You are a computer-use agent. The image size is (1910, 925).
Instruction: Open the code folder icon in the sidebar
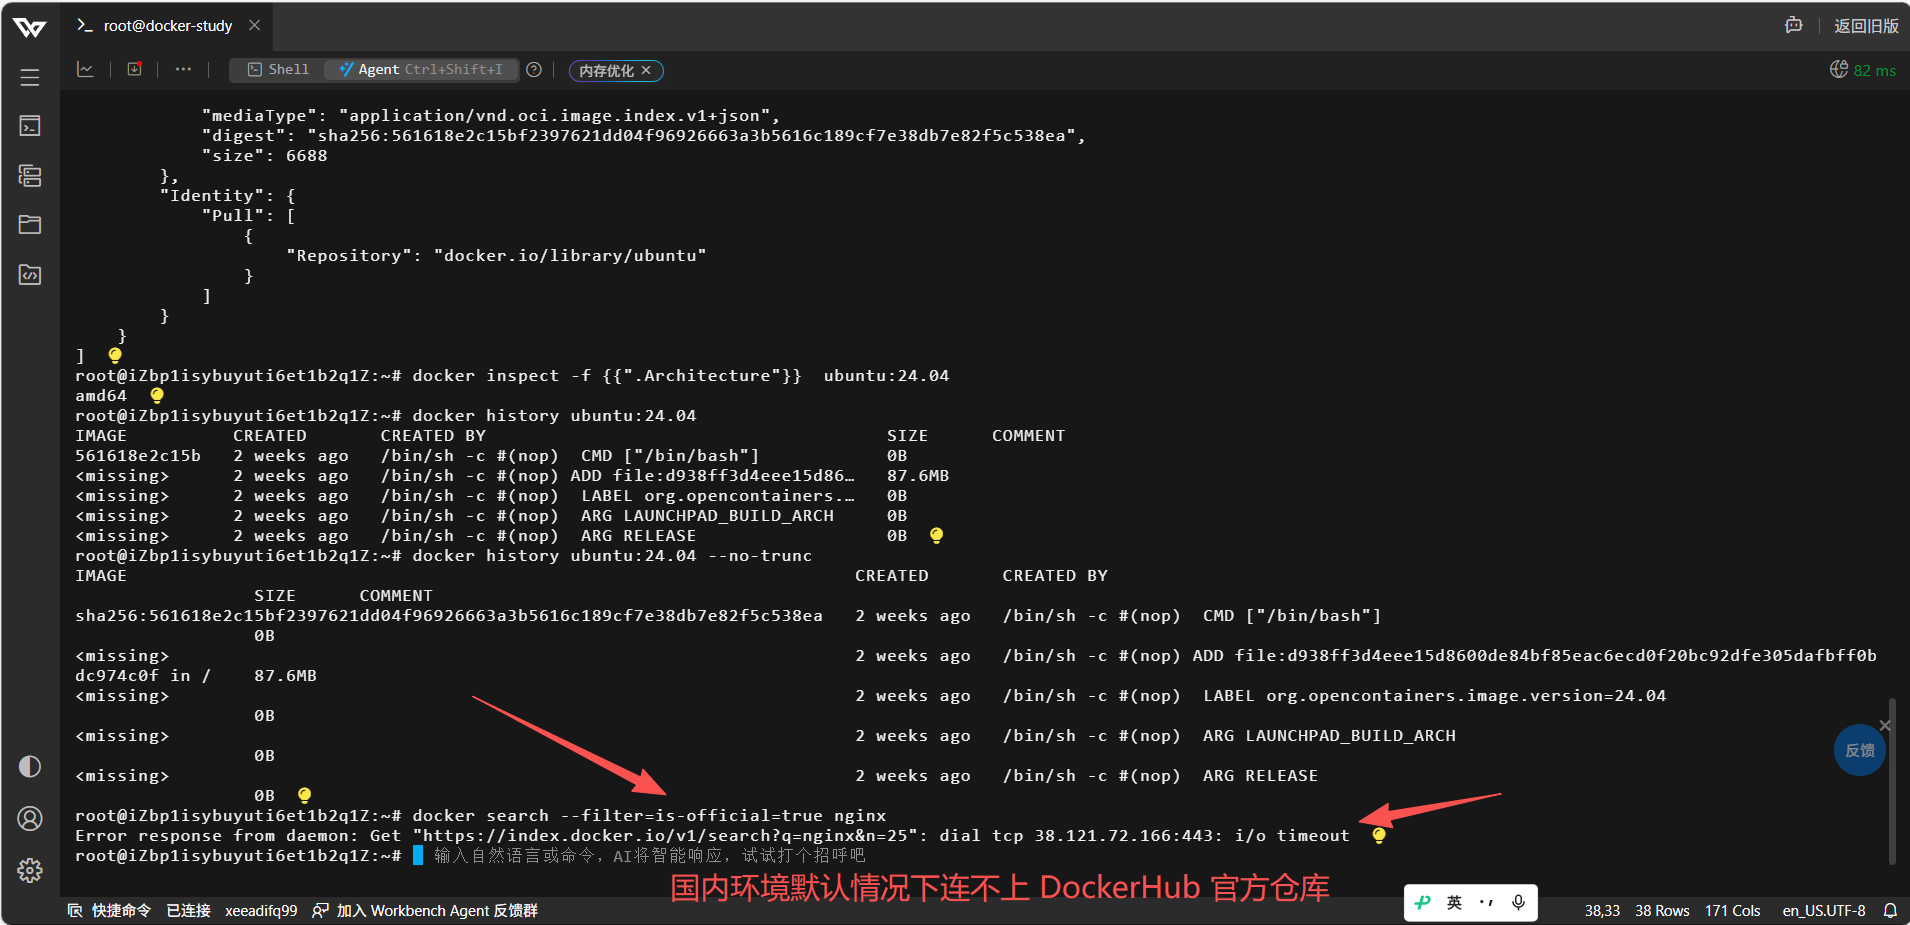coord(30,274)
